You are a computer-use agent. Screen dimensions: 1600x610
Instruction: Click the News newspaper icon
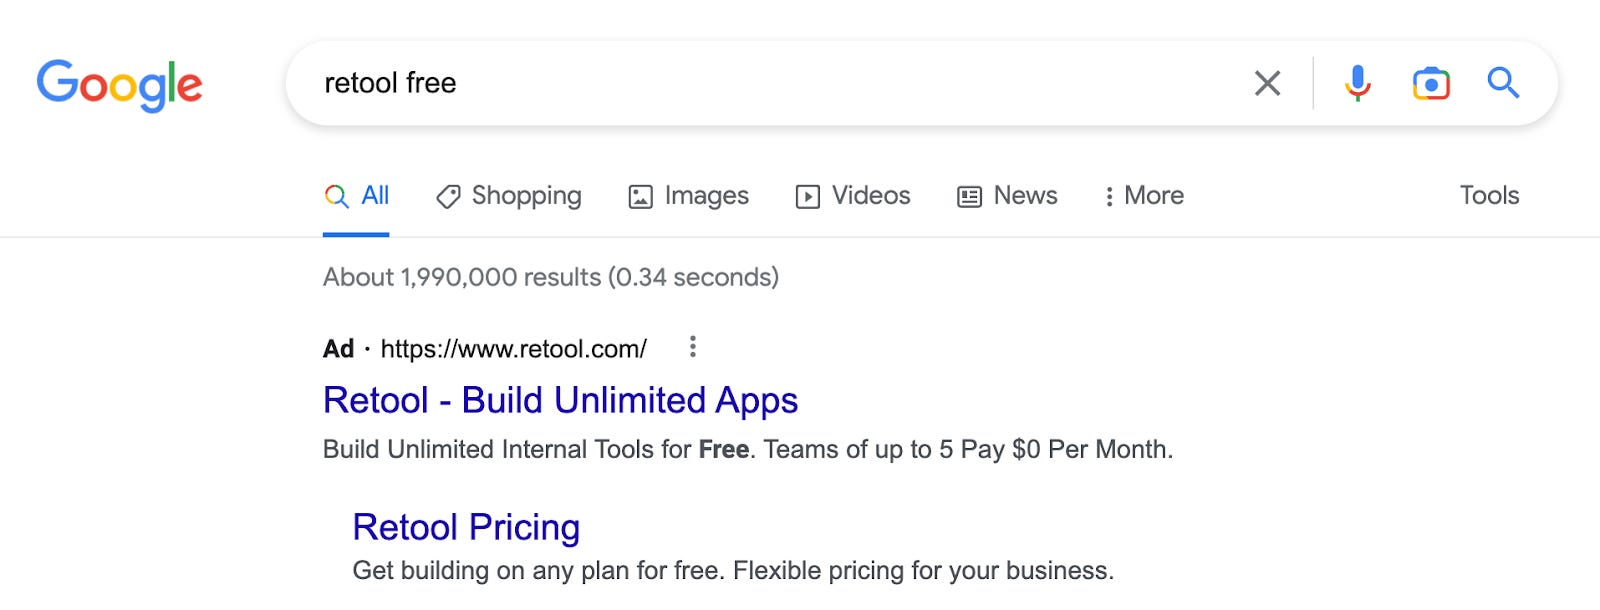point(967,195)
